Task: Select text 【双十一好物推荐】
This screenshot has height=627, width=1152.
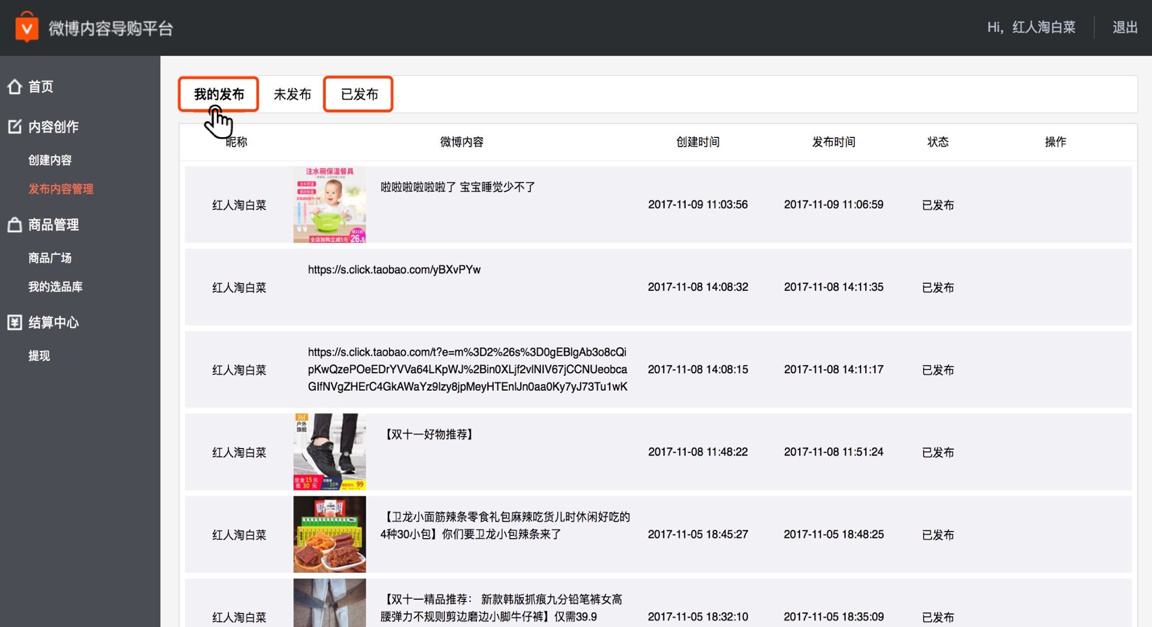Action: pos(428,434)
